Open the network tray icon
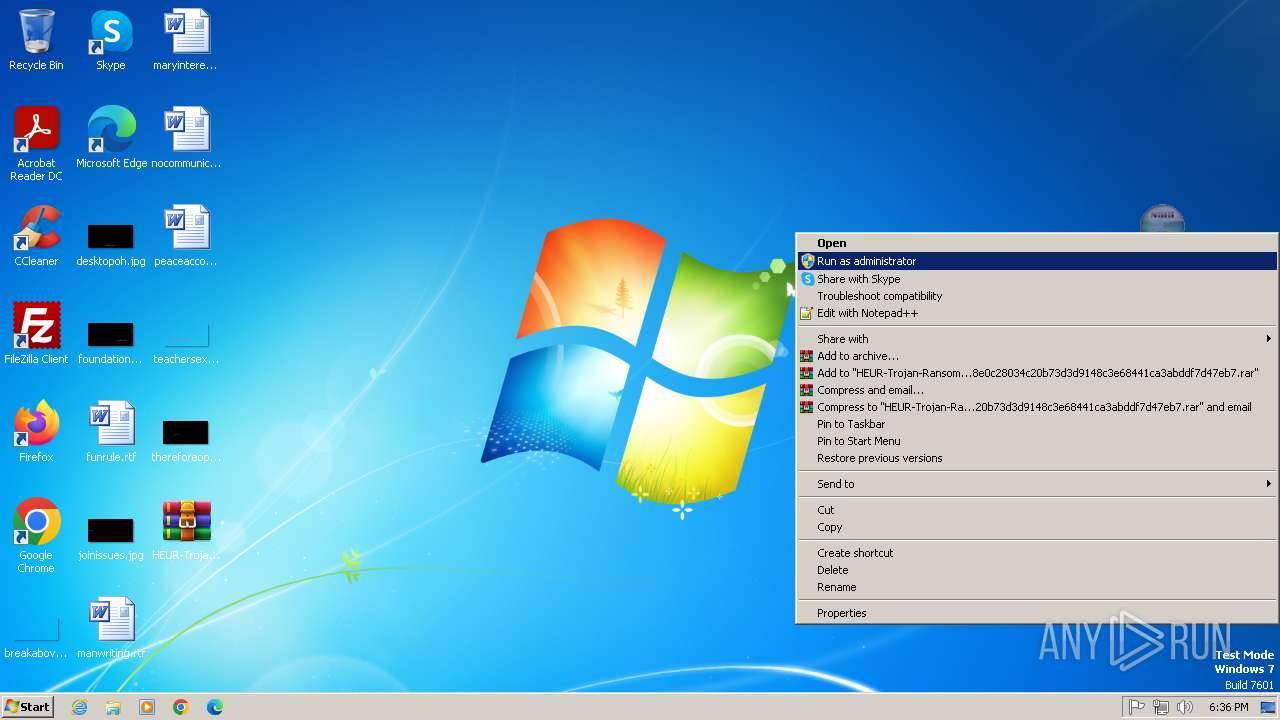The height and width of the screenshot is (720, 1280). coord(1161,707)
